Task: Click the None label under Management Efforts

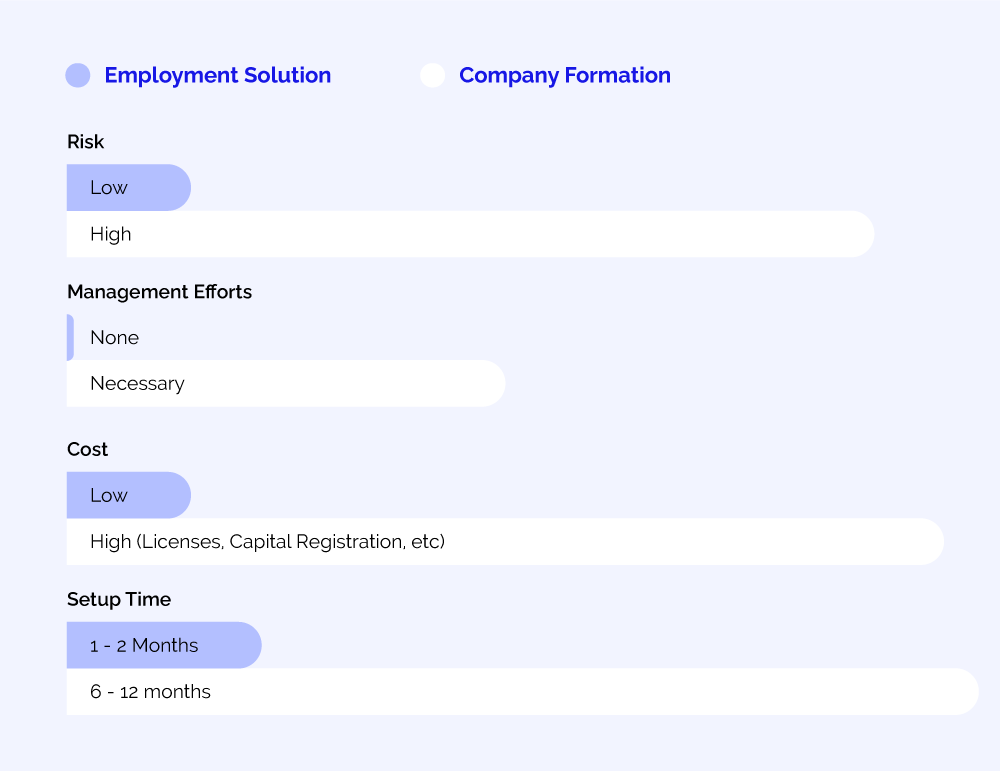Action: point(114,337)
